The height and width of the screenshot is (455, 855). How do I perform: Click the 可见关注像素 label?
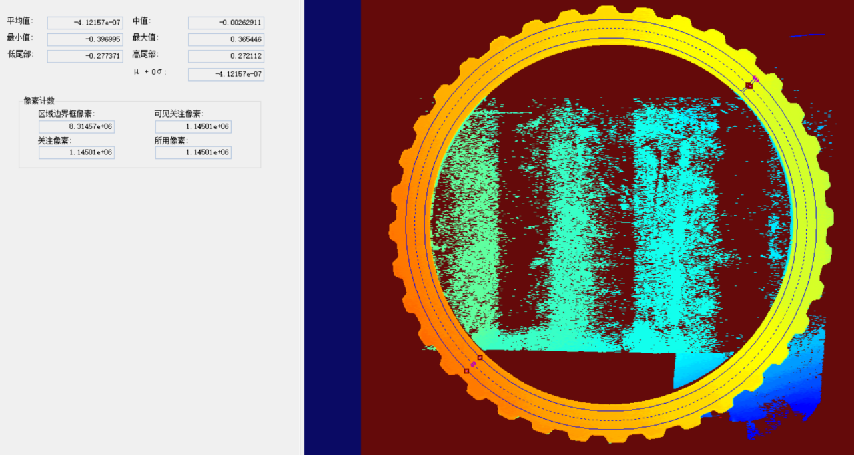pyautogui.click(x=179, y=114)
